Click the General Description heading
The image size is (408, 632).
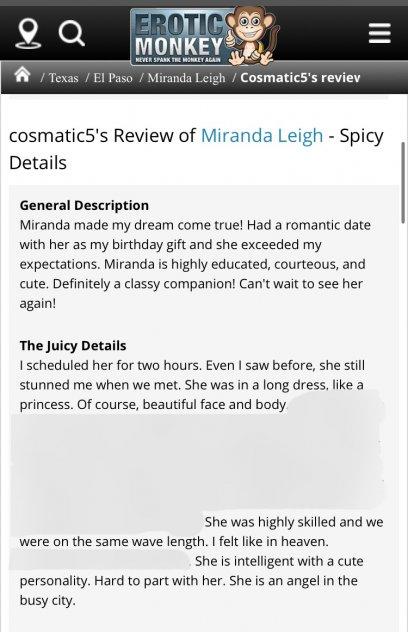[84, 206]
